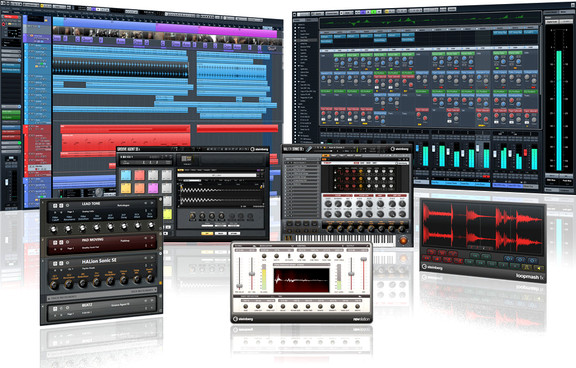The height and width of the screenshot is (368, 576).
Task: Click the yellow button below Groove Agent's knobs
Action: coord(207,234)
